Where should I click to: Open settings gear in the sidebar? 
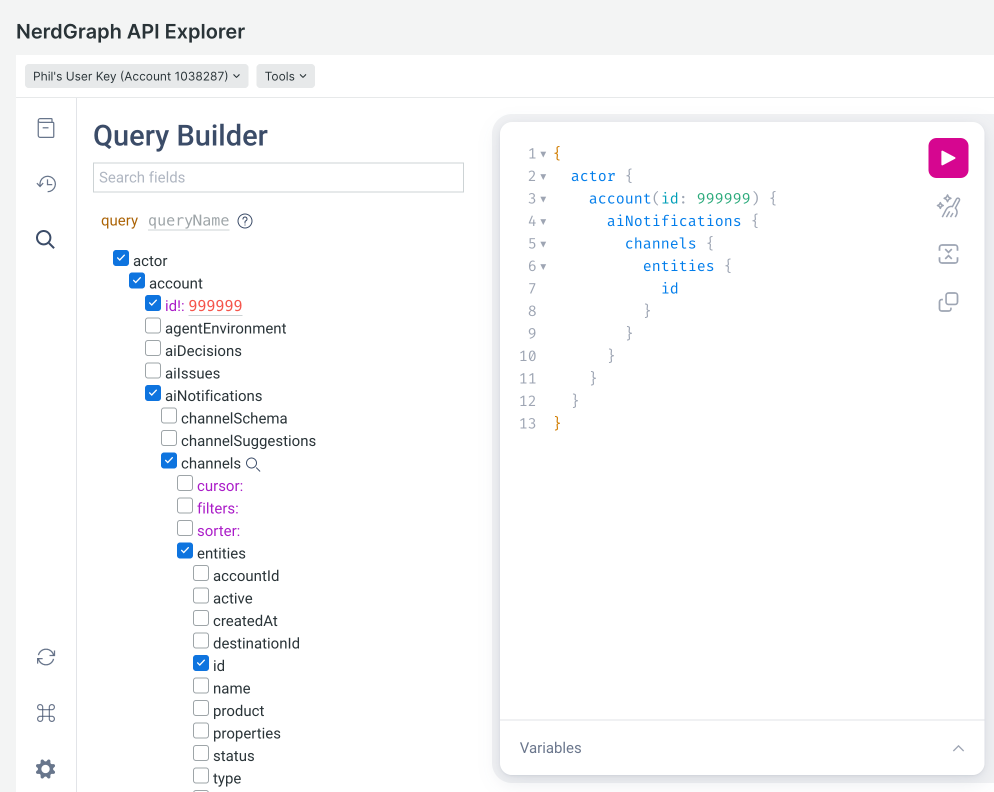(x=46, y=769)
